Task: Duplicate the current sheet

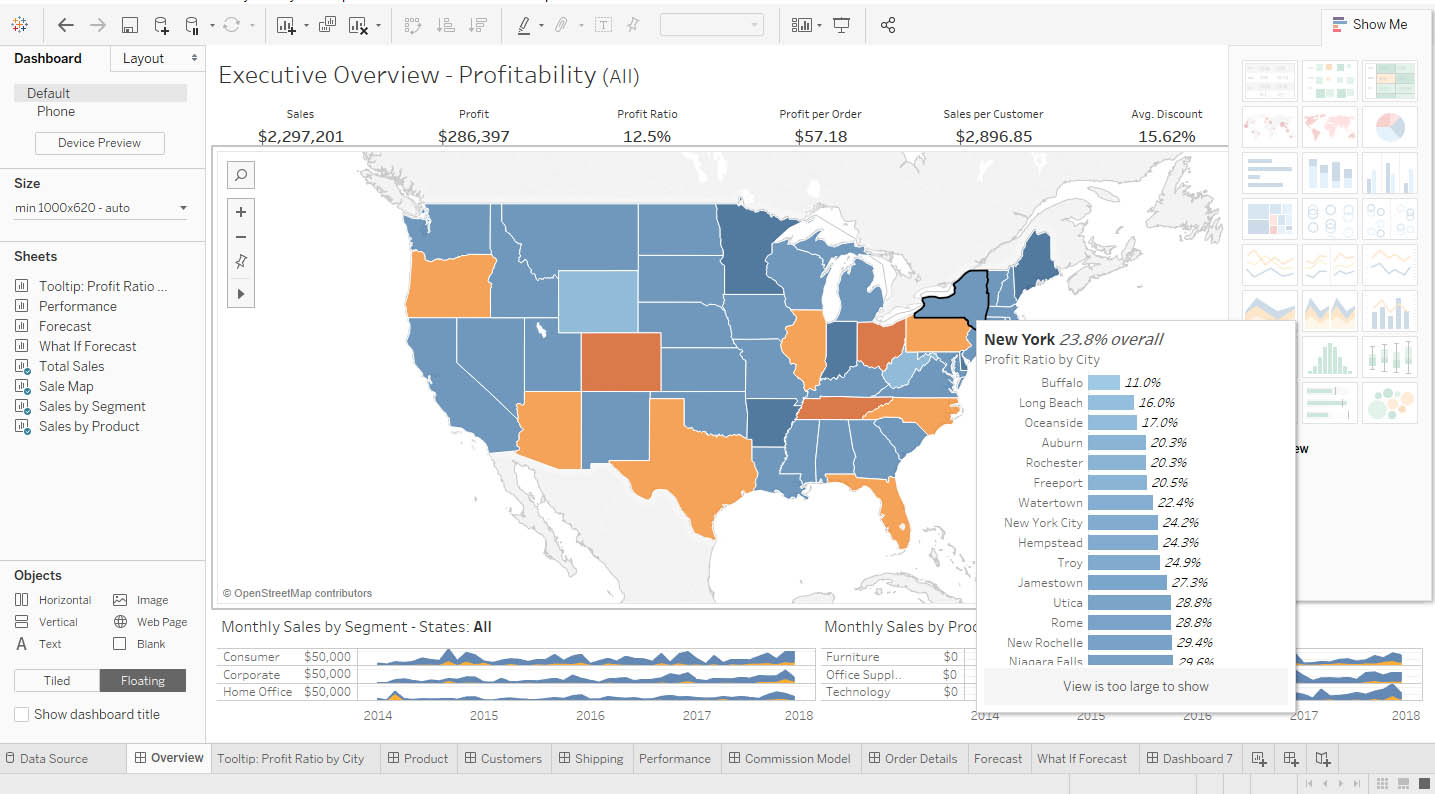Action: click(327, 25)
